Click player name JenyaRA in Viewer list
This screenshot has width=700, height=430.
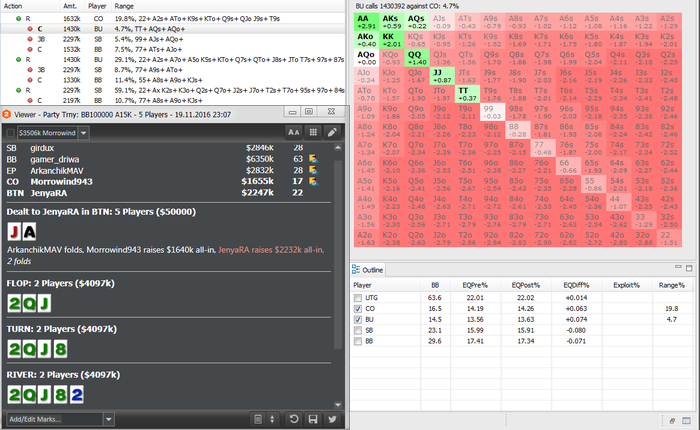pyautogui.click(x=49, y=193)
